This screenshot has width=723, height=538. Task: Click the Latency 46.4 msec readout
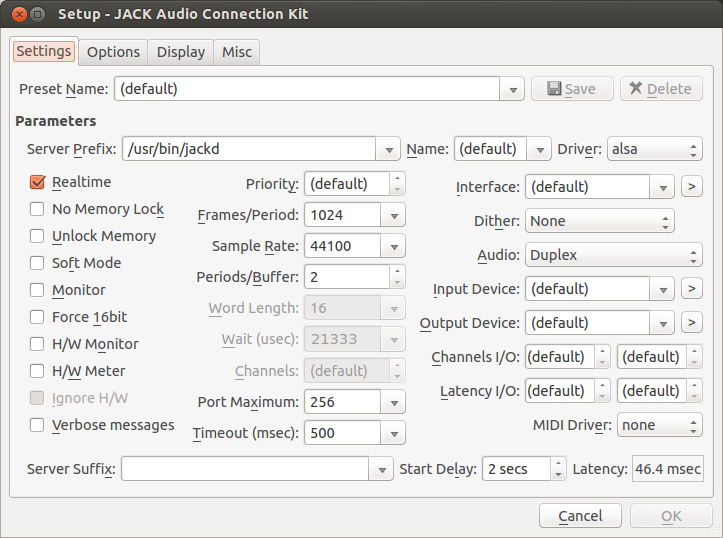[668, 469]
